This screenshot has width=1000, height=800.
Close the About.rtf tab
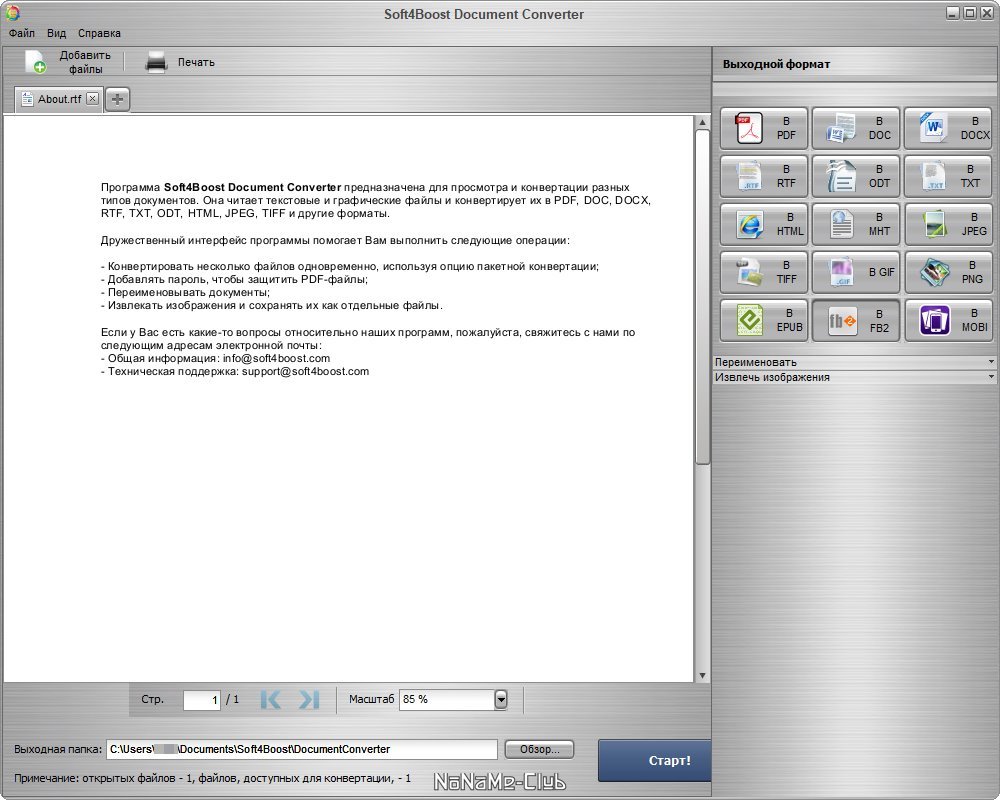pos(92,99)
